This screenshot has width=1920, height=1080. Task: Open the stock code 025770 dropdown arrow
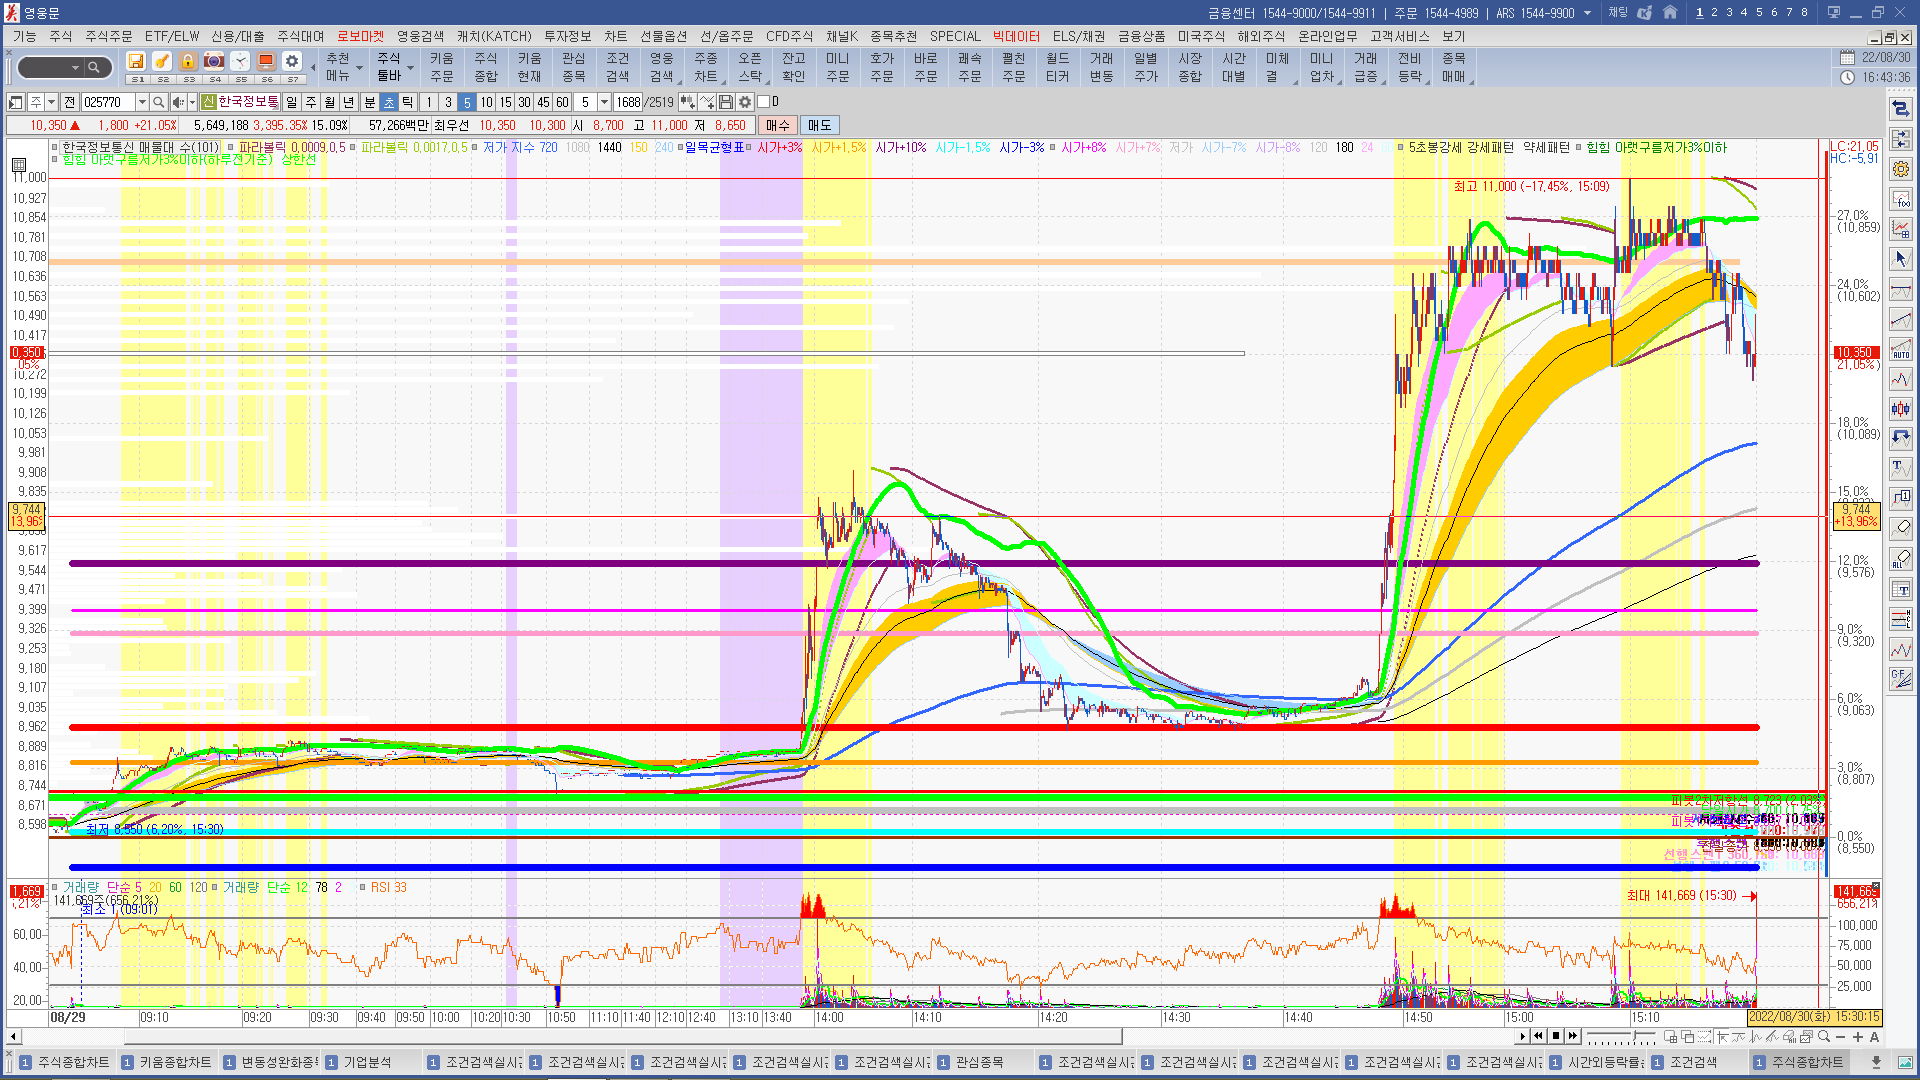coord(142,102)
